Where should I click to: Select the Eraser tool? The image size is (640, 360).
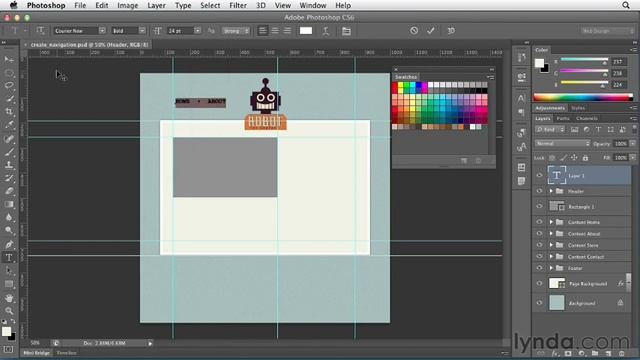[9, 191]
